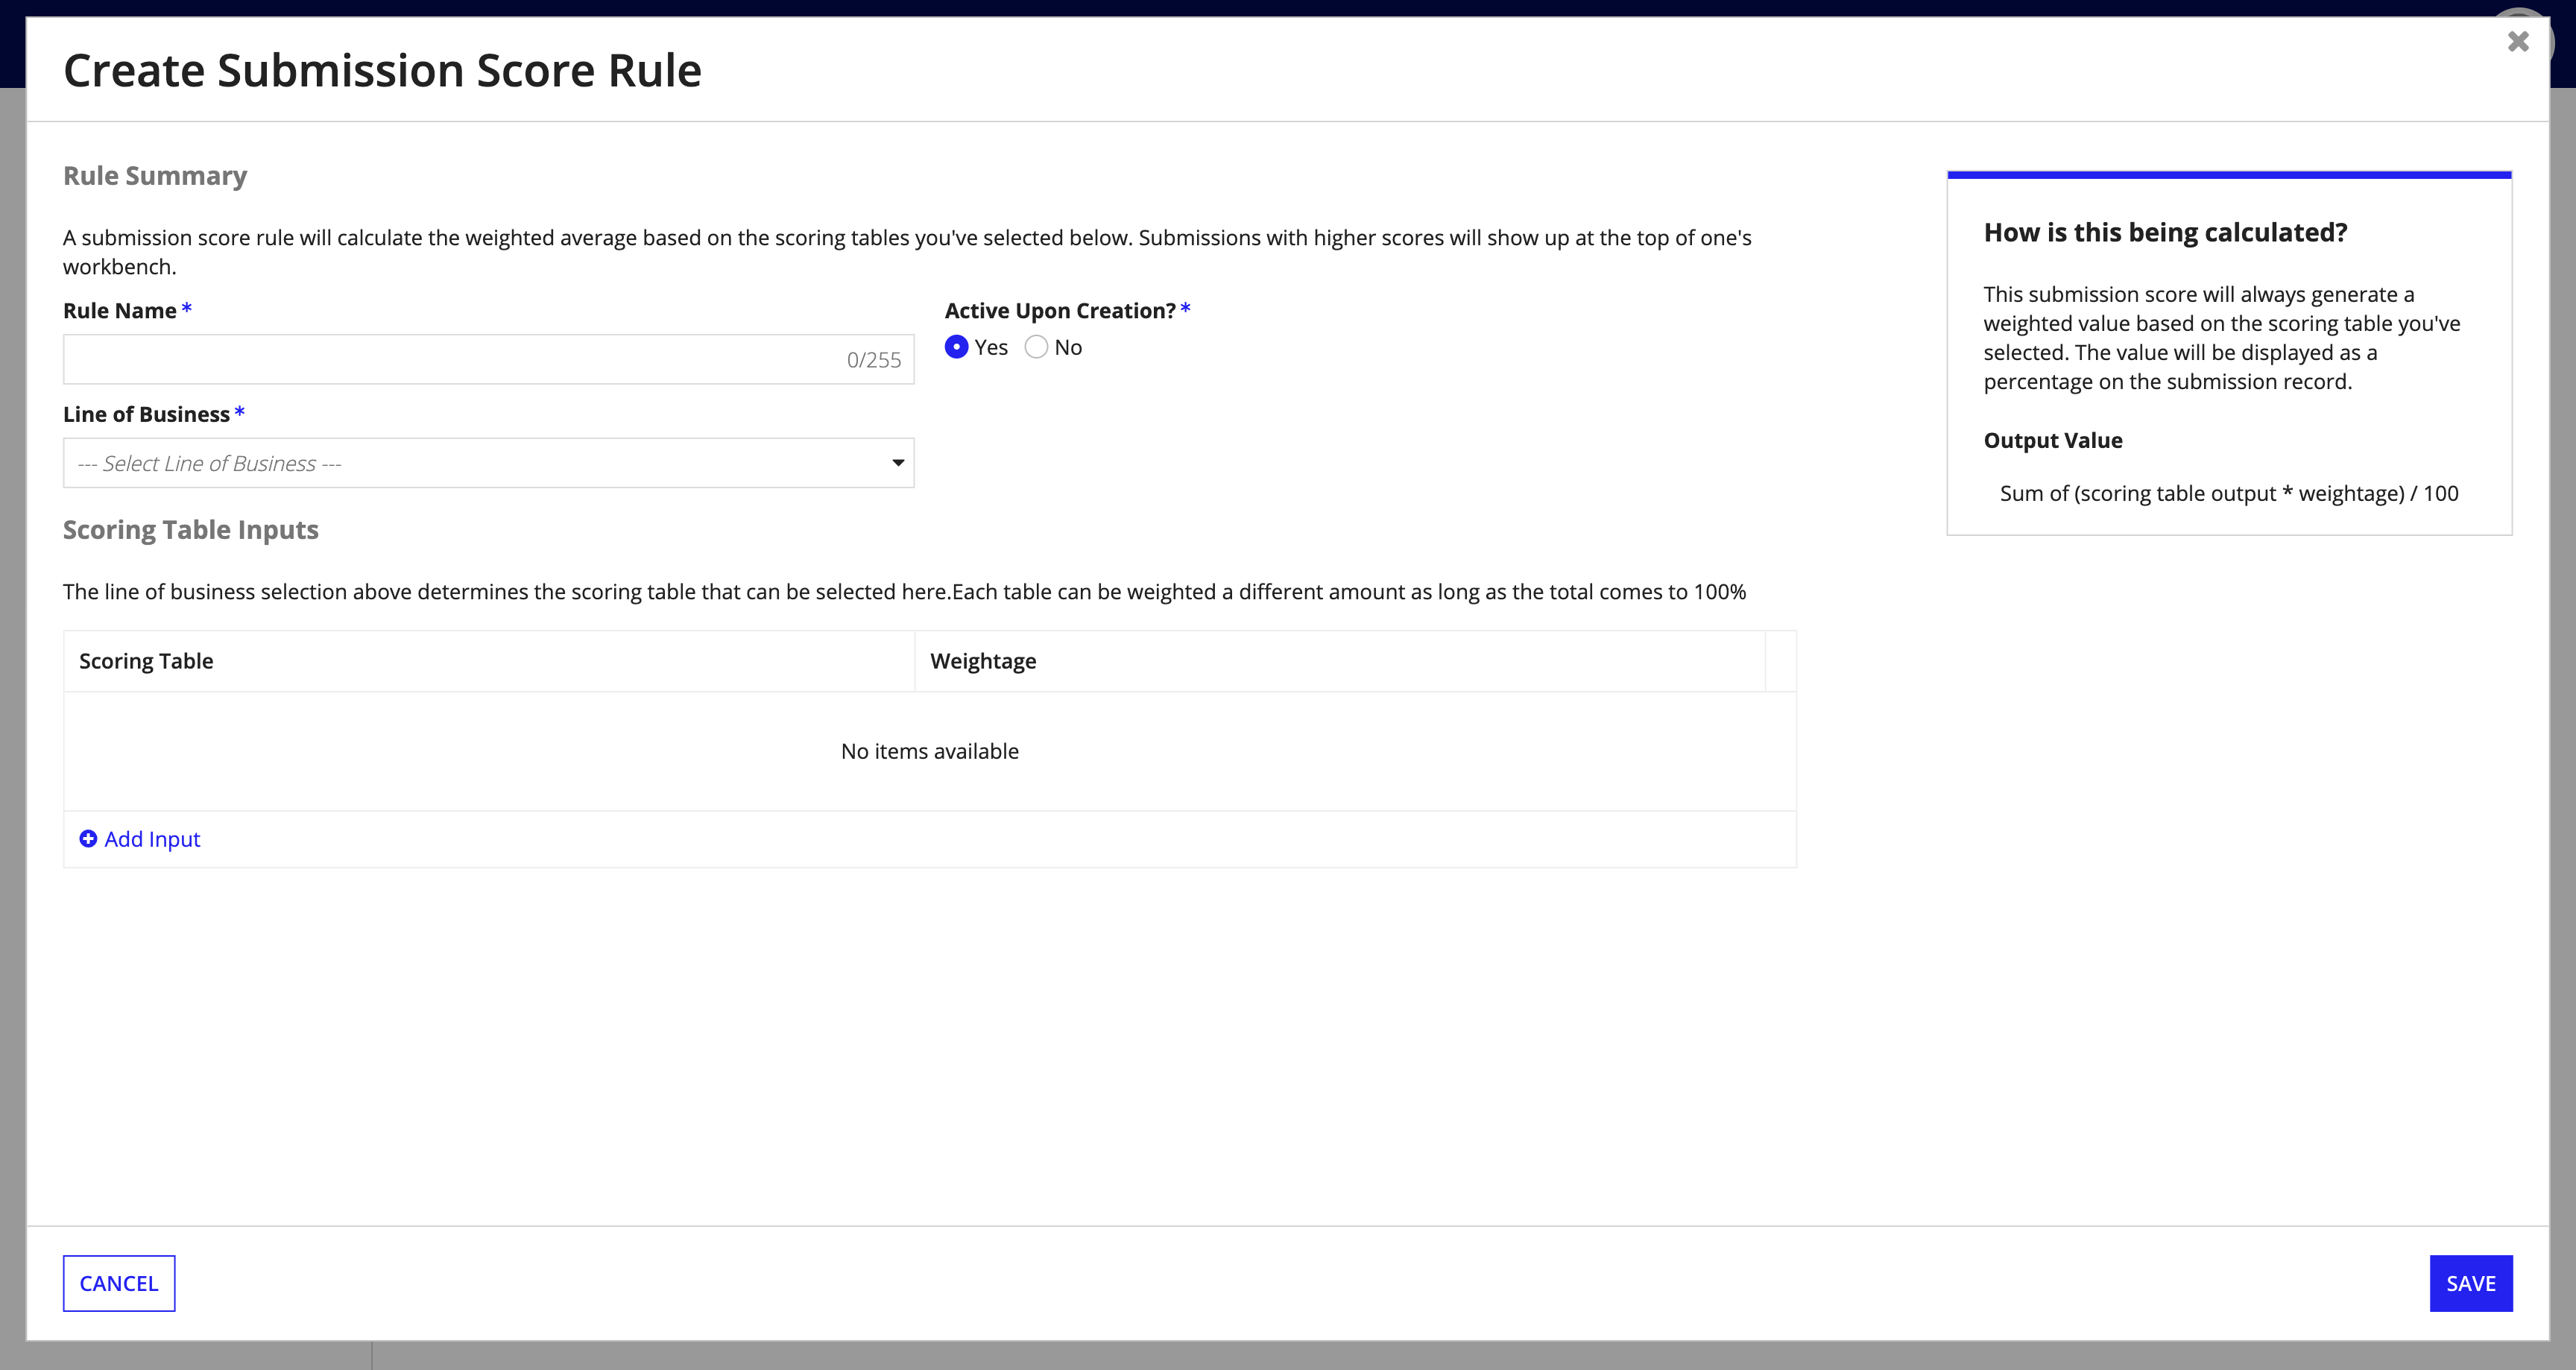Viewport: 2576px width, 1370px height.
Task: Open the Select Line of Business menu
Action: (489, 464)
